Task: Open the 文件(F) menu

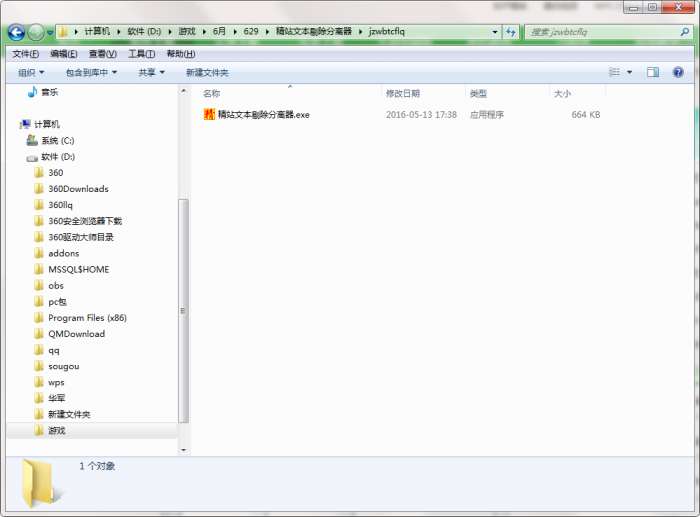Action: pos(25,54)
